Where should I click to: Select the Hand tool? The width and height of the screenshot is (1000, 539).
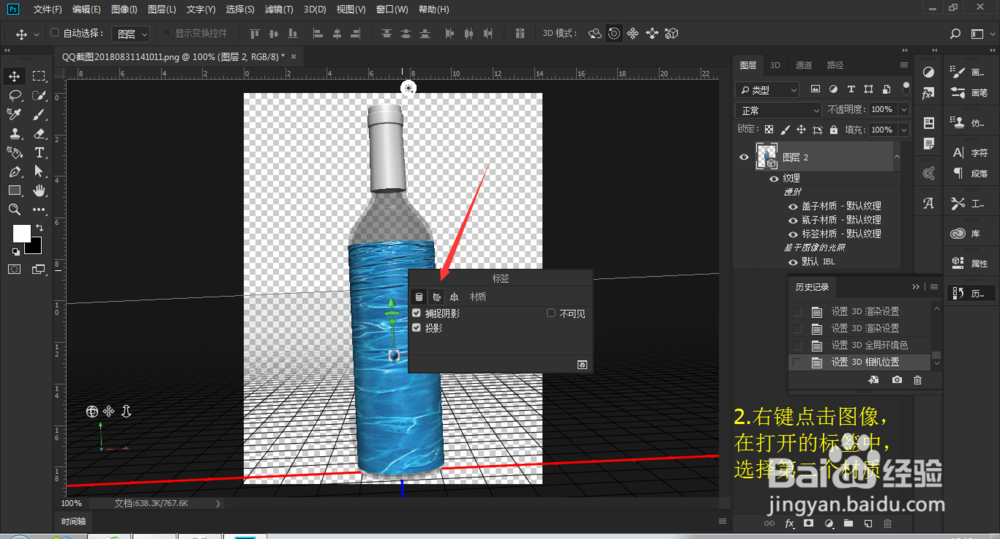(39, 190)
